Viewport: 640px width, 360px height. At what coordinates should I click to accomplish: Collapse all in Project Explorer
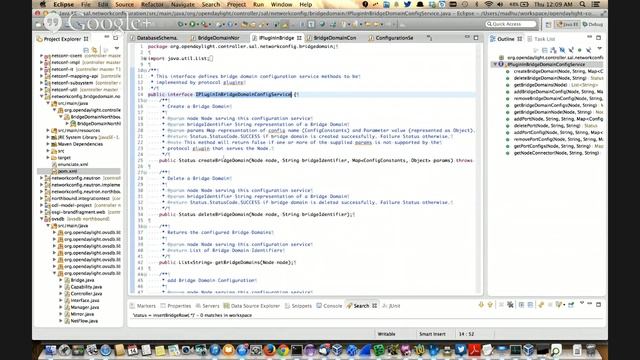tap(86, 50)
